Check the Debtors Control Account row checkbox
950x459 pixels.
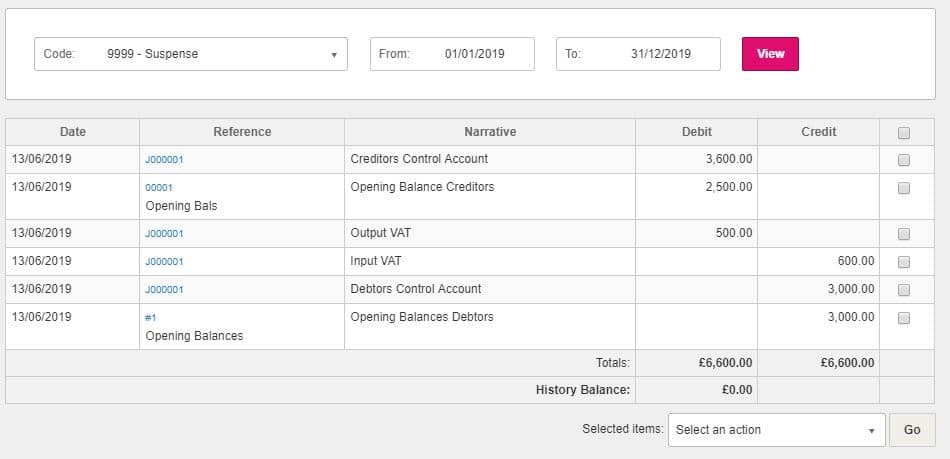(x=904, y=290)
